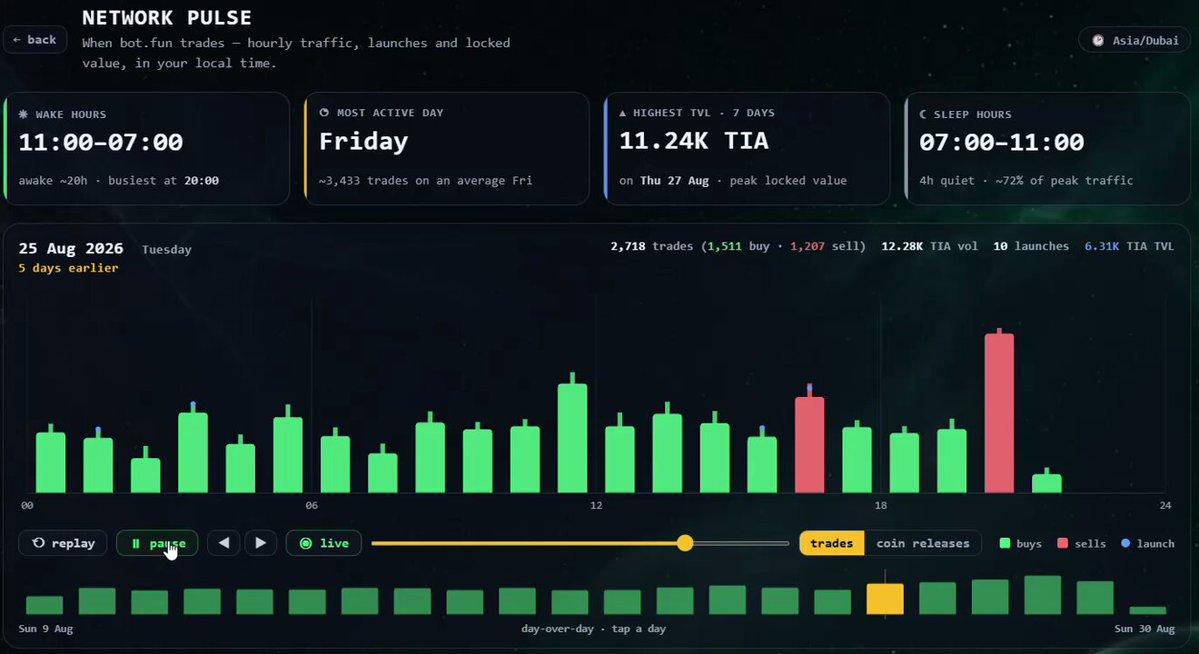Switch to the trades view
Viewport: 1199px width, 654px height.
tap(832, 543)
